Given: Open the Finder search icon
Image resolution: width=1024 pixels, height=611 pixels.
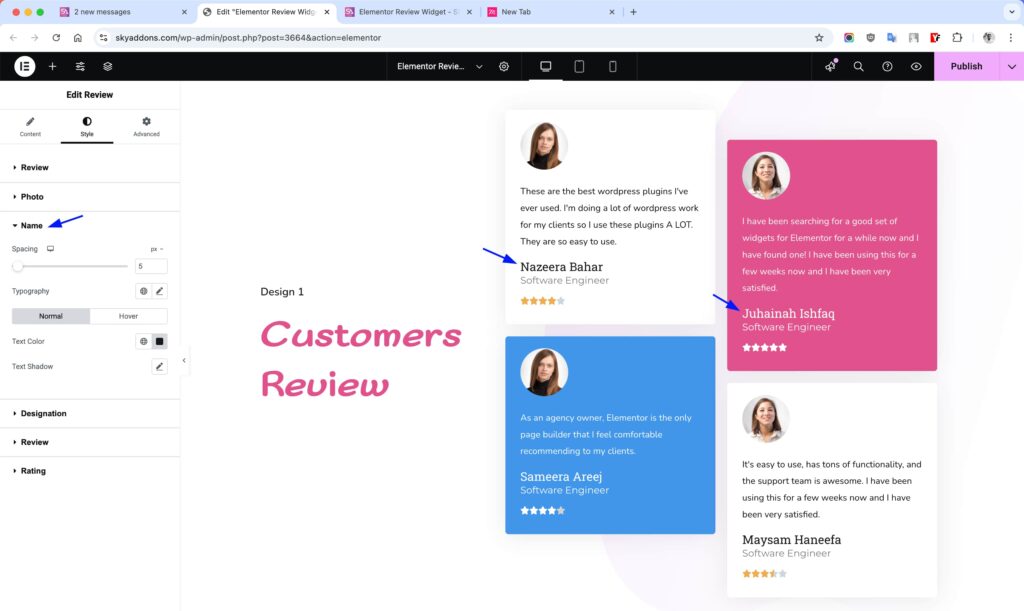Looking at the screenshot, I should 858,66.
